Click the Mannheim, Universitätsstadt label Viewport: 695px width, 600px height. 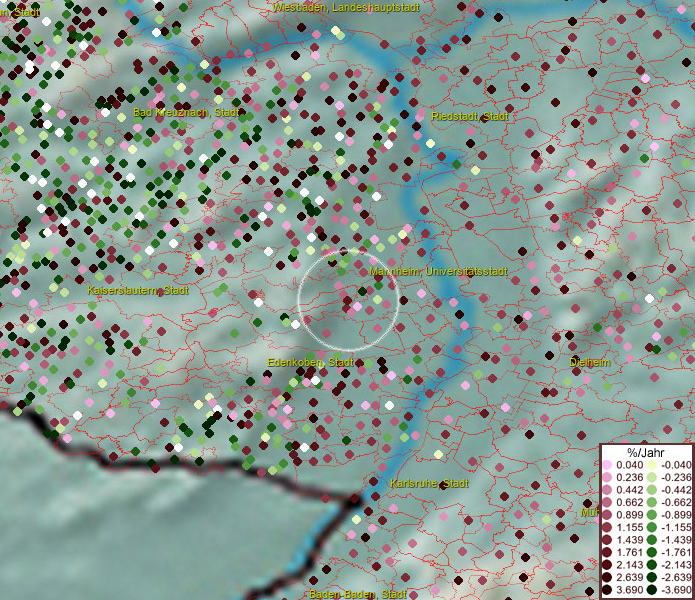tap(438, 271)
